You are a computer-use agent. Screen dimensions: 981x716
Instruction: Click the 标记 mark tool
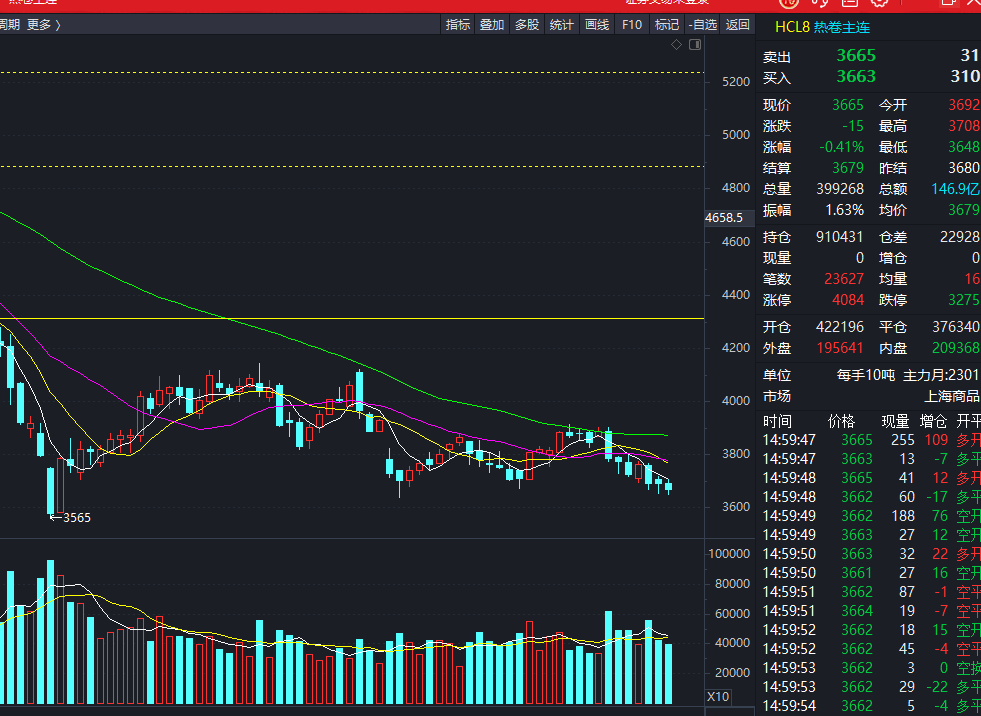(x=666, y=25)
